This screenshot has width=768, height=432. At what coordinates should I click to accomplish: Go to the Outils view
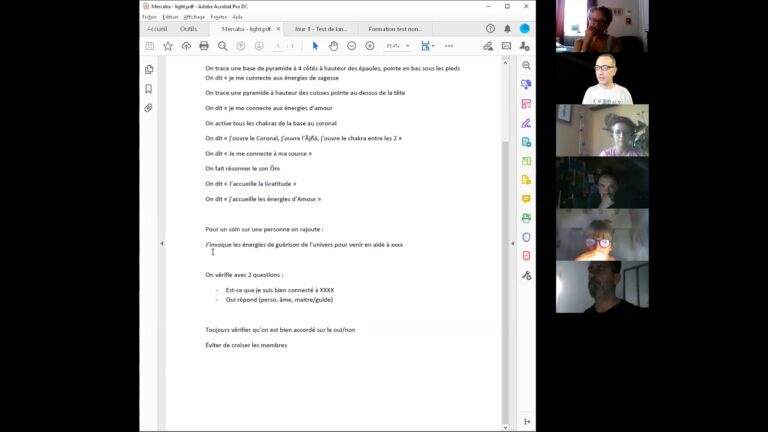[x=188, y=29]
